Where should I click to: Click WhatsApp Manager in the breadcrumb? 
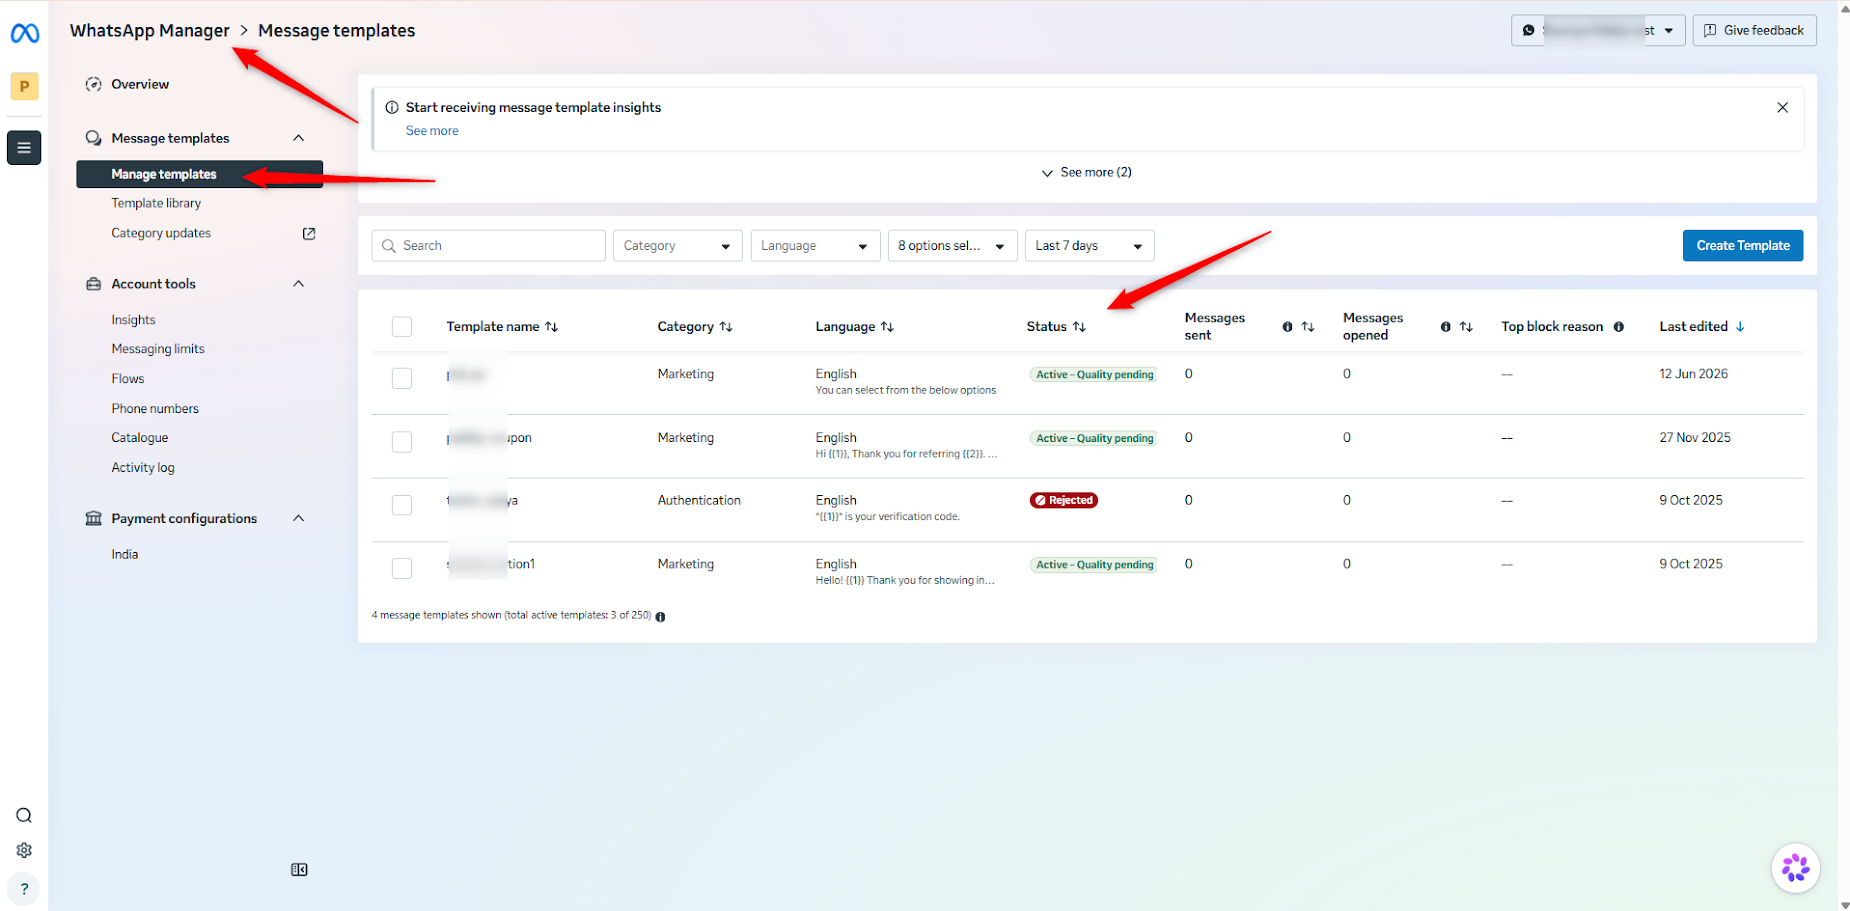(x=150, y=31)
